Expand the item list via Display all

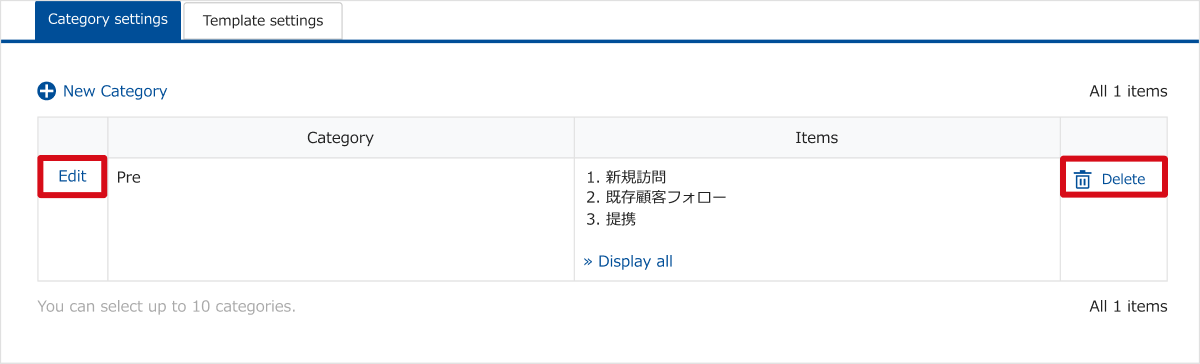628,262
